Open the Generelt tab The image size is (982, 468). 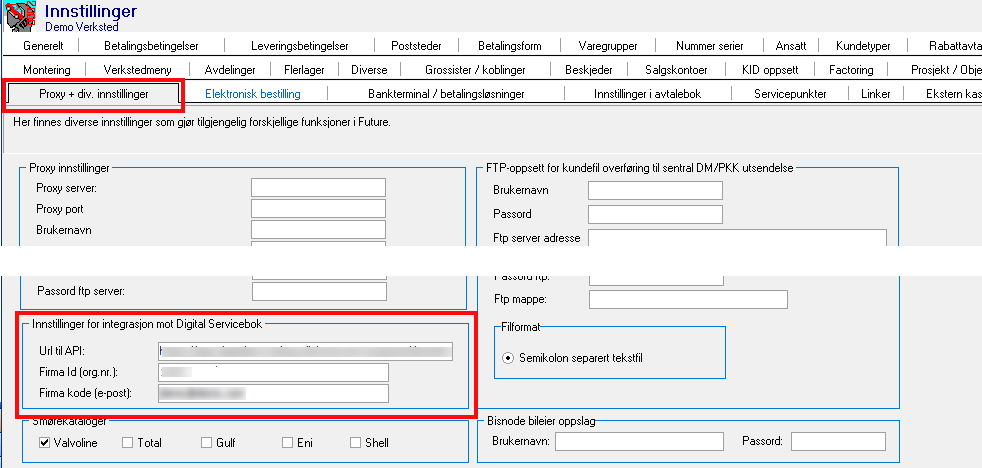coord(44,46)
